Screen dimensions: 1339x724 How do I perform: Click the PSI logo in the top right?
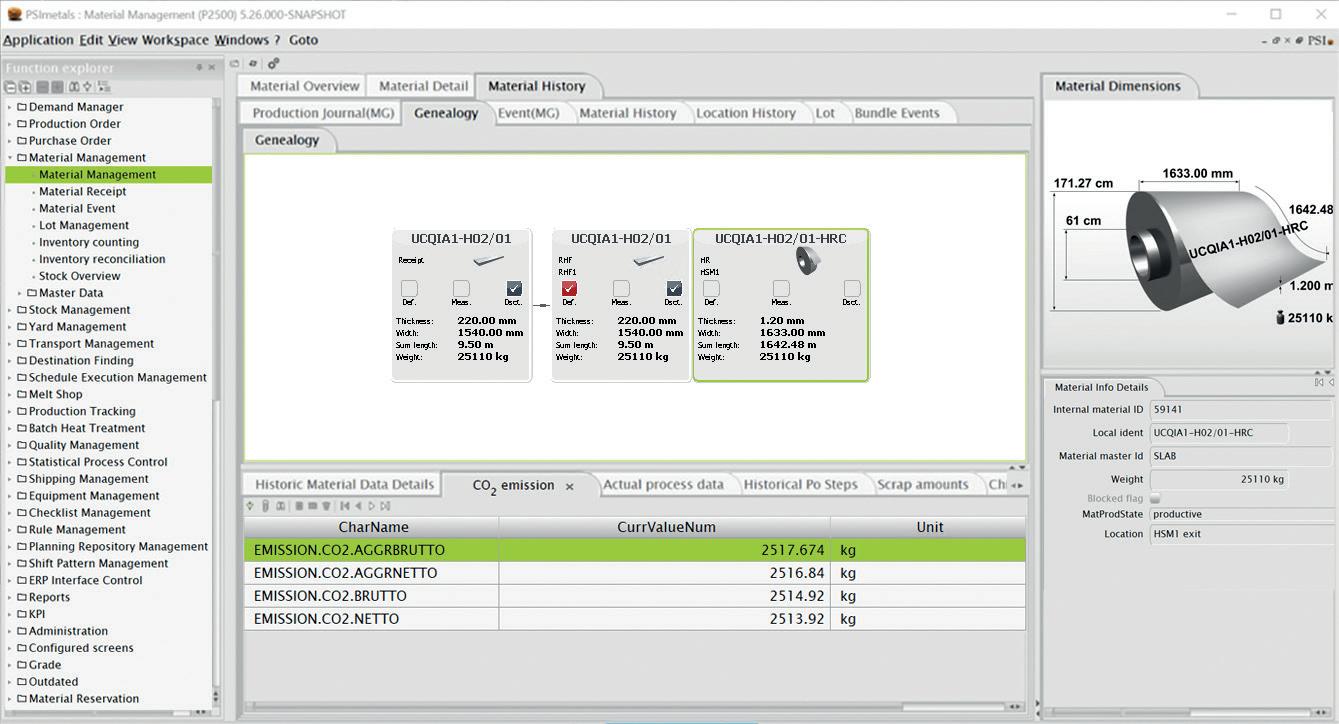coord(1320,41)
